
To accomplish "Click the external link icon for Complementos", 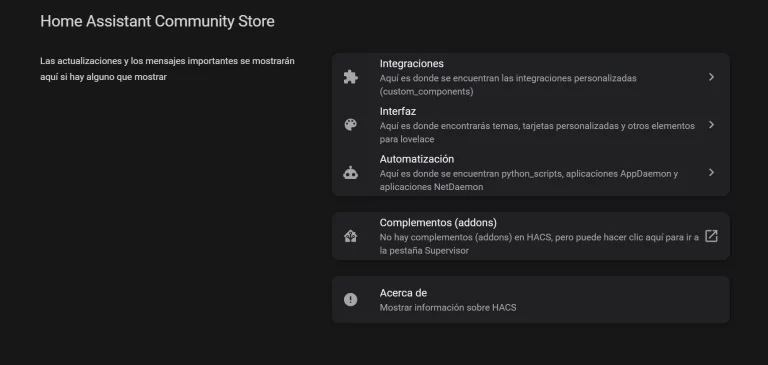I will (x=711, y=236).
